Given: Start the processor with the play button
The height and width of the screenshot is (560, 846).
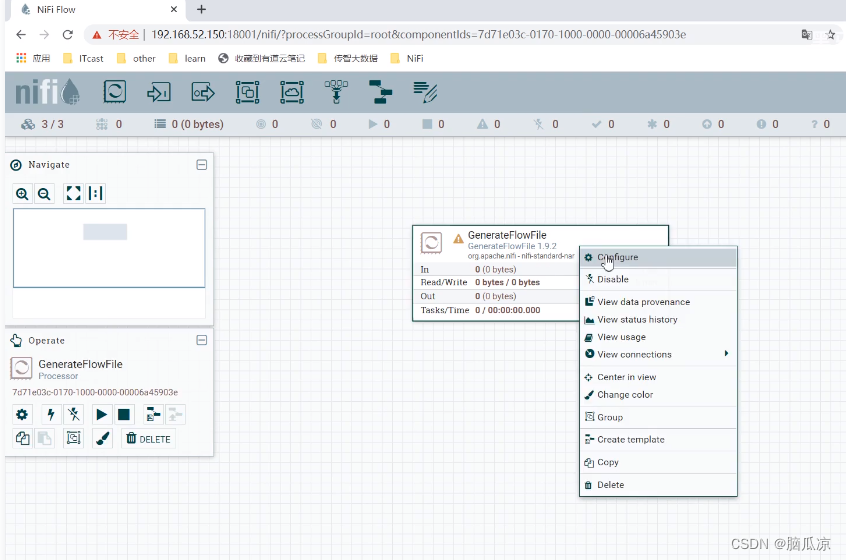Looking at the screenshot, I should tap(101, 414).
